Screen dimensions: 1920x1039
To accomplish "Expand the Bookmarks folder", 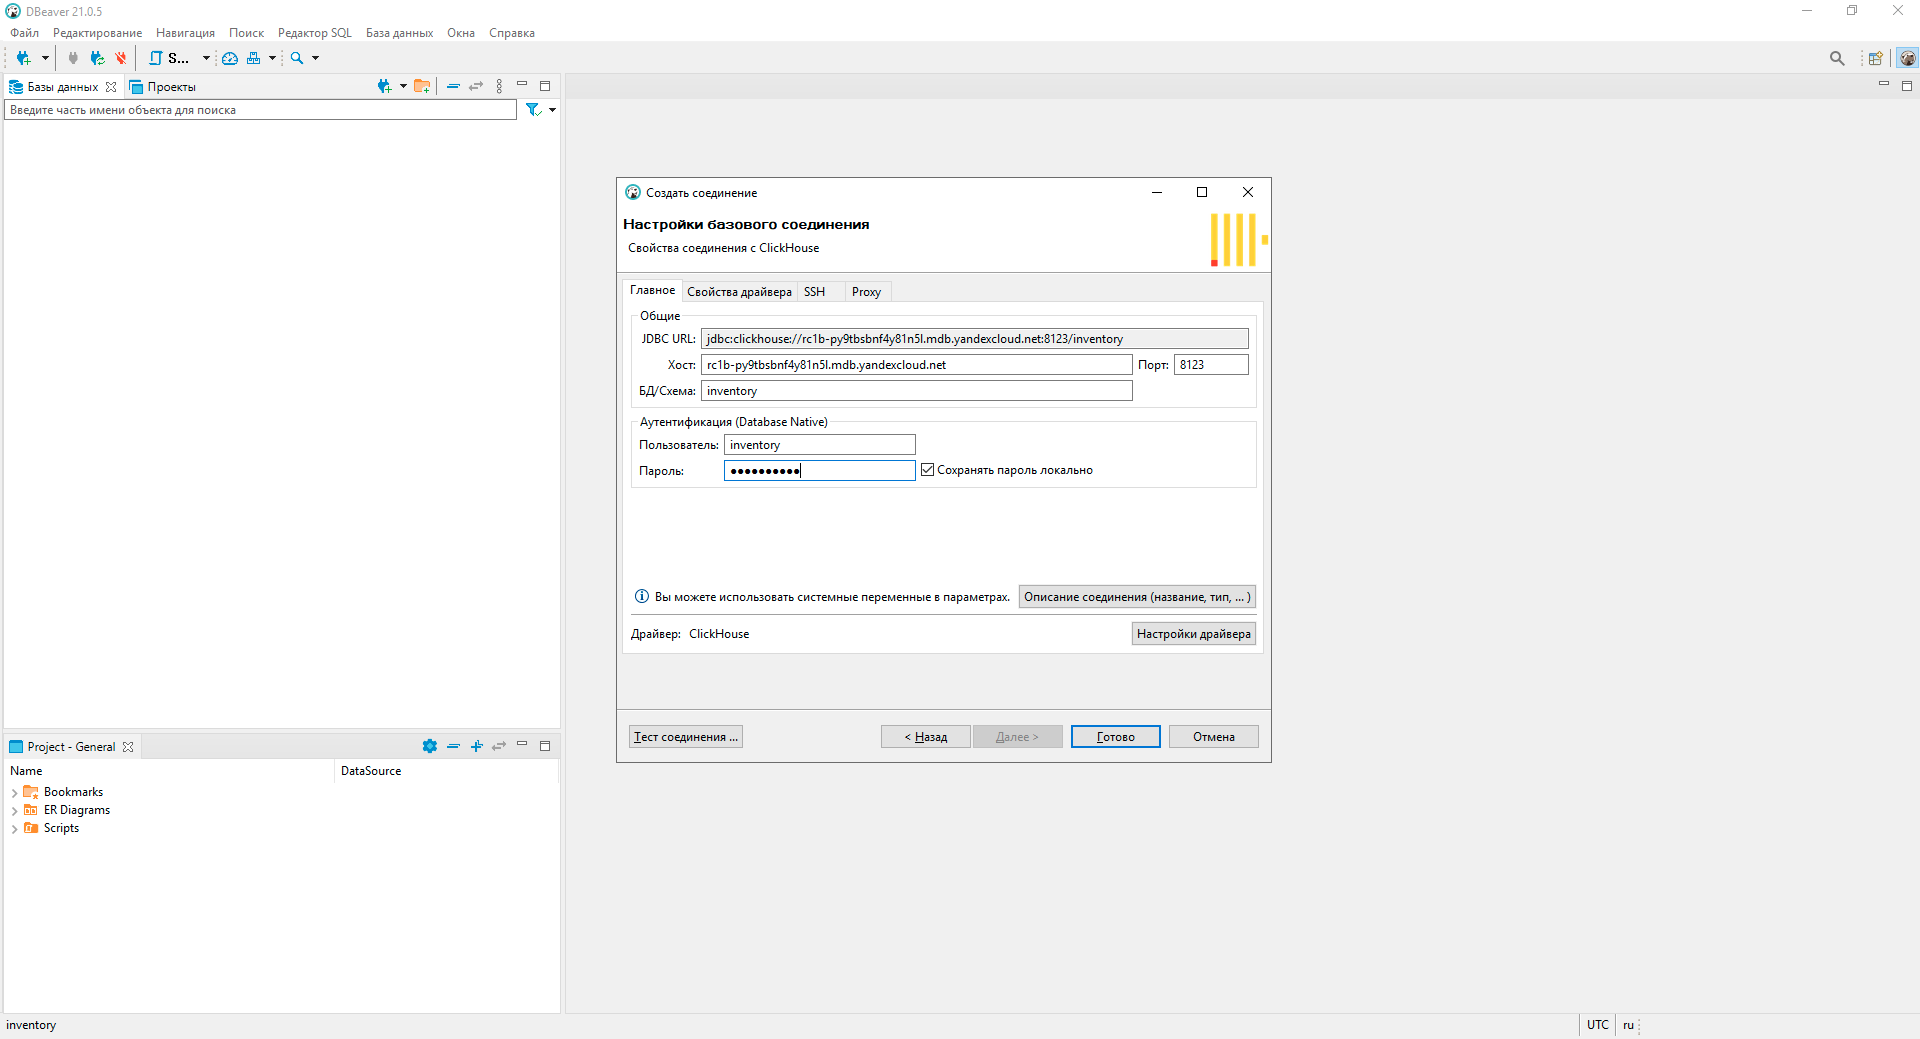I will click(14, 793).
